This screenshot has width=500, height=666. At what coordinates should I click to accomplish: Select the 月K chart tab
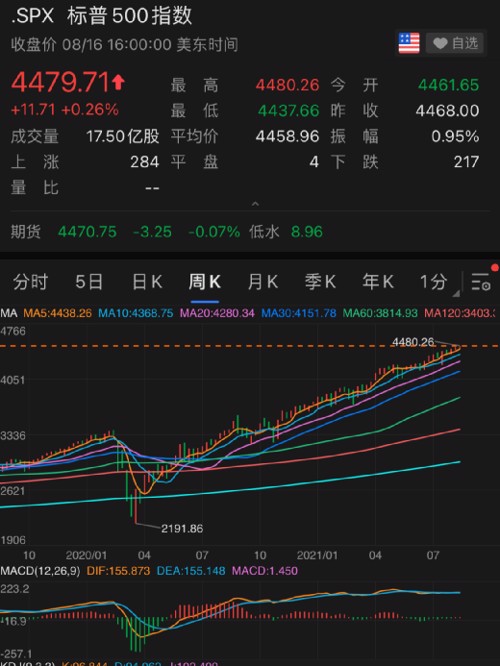[x=263, y=282]
